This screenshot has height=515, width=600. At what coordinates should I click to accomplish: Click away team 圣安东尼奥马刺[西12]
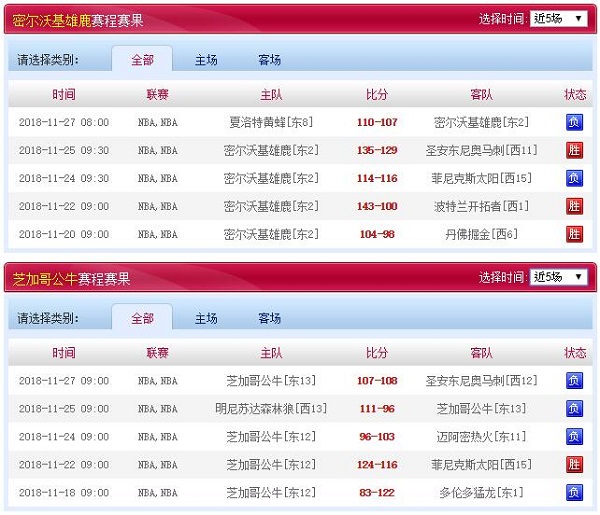[481, 381]
